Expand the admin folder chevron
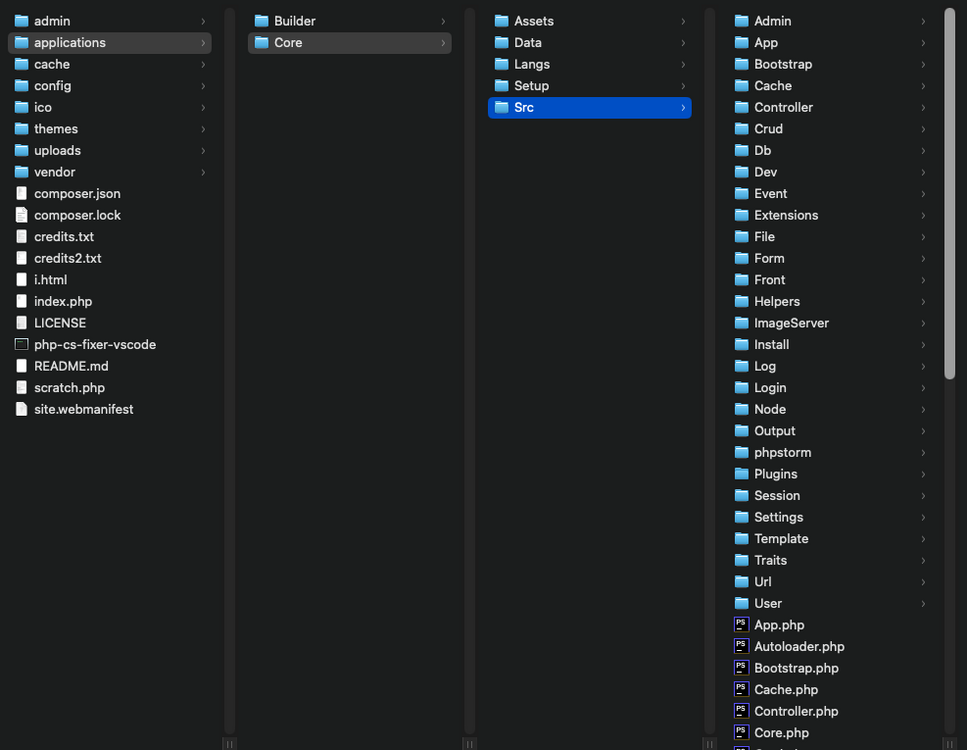The width and height of the screenshot is (967, 750). coord(202,20)
